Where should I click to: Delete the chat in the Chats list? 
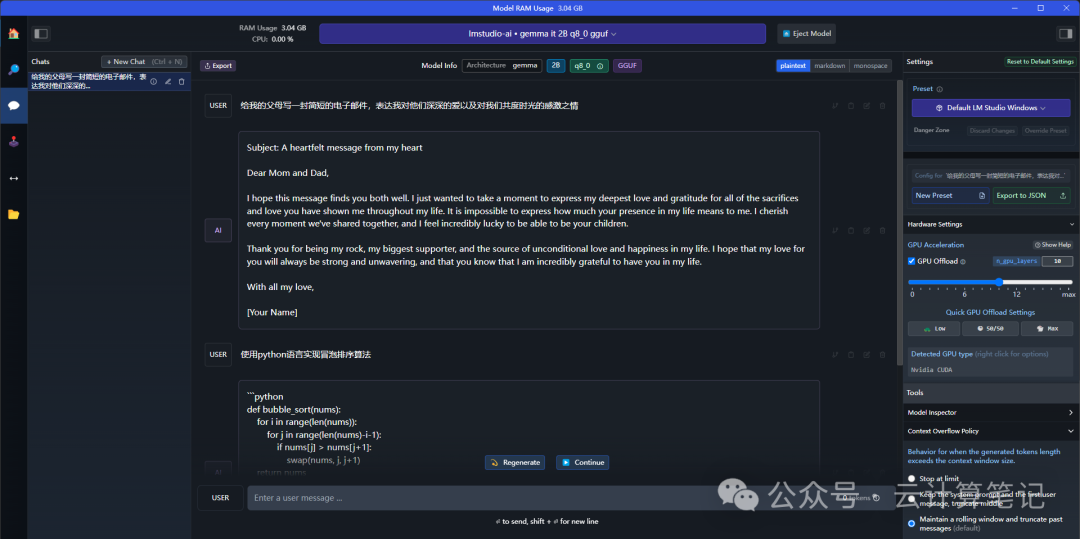[x=182, y=81]
